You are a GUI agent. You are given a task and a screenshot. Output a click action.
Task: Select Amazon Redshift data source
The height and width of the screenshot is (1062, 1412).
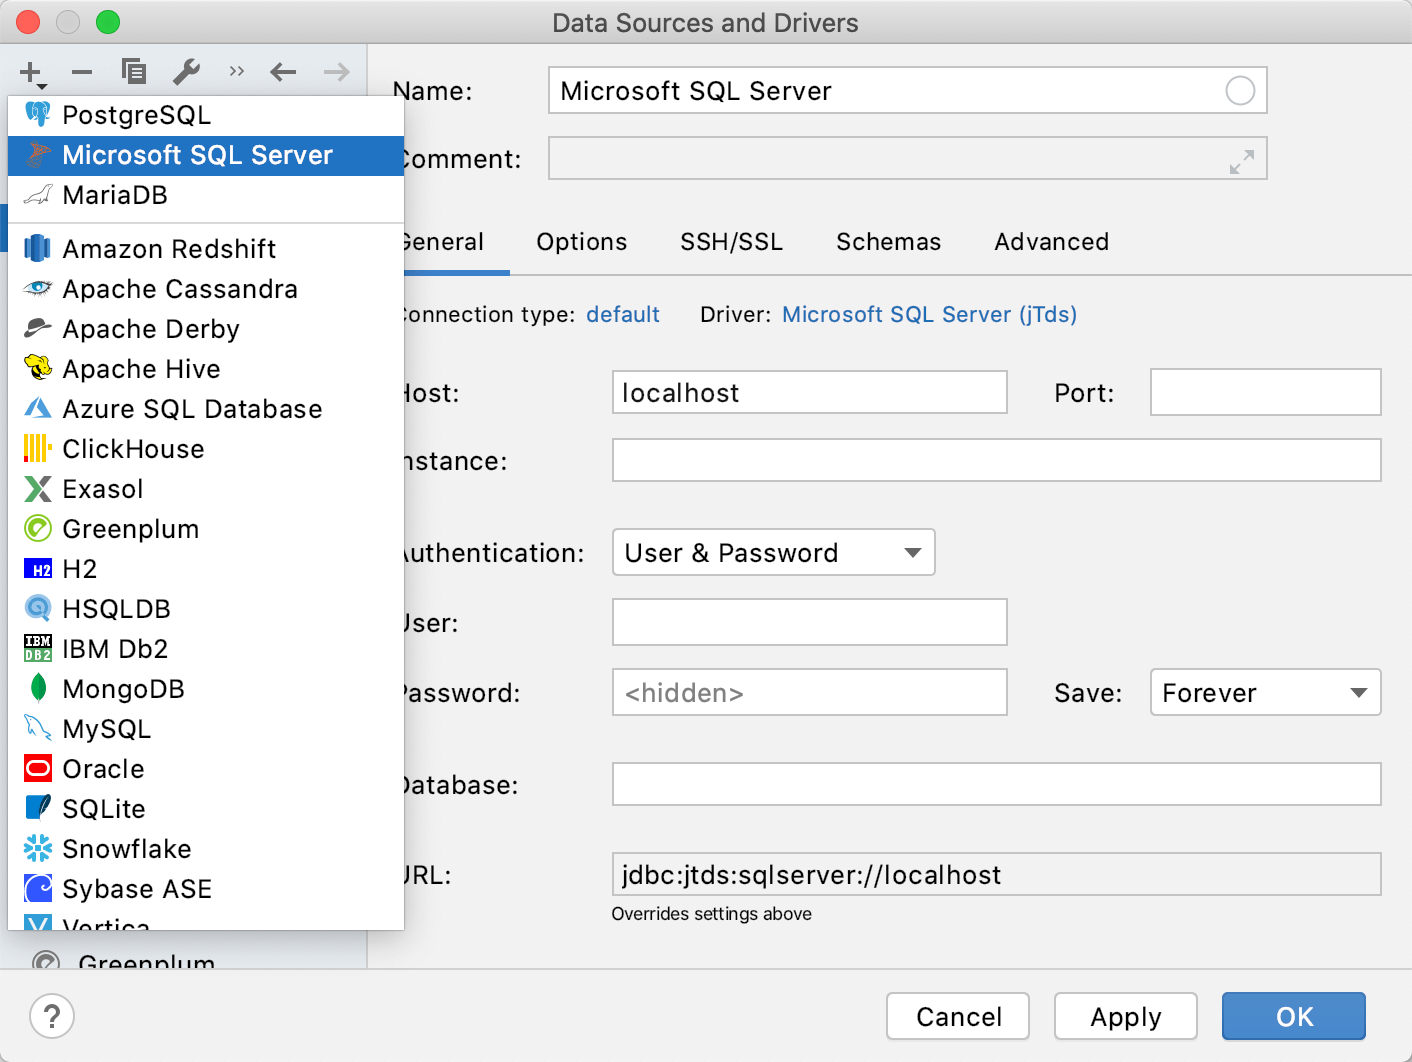206,249
